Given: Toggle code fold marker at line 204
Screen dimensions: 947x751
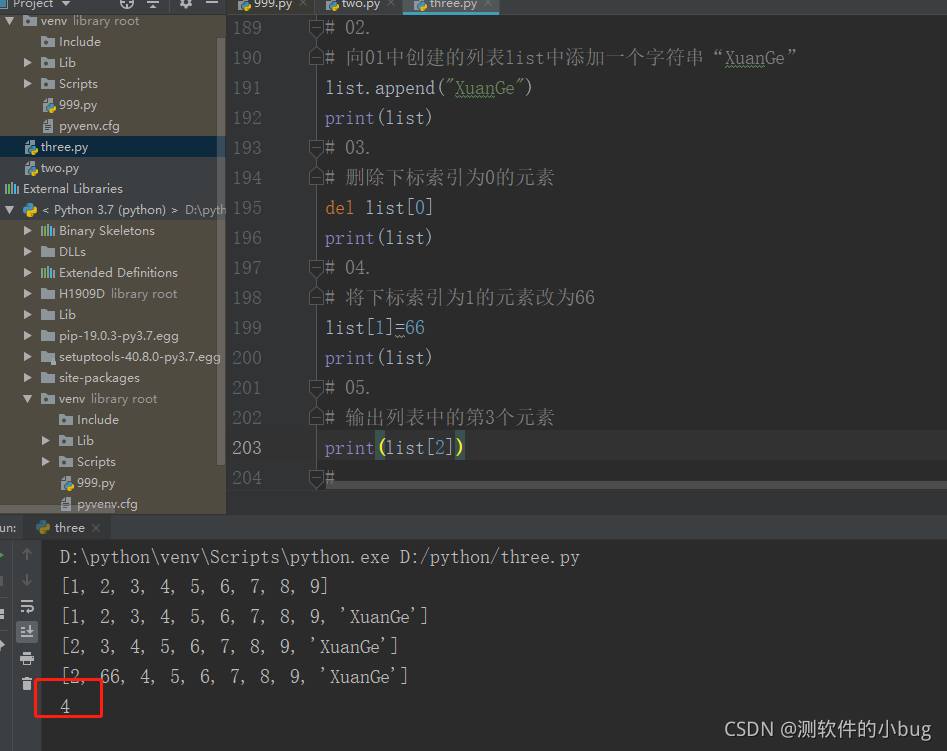Looking at the screenshot, I should point(316,478).
